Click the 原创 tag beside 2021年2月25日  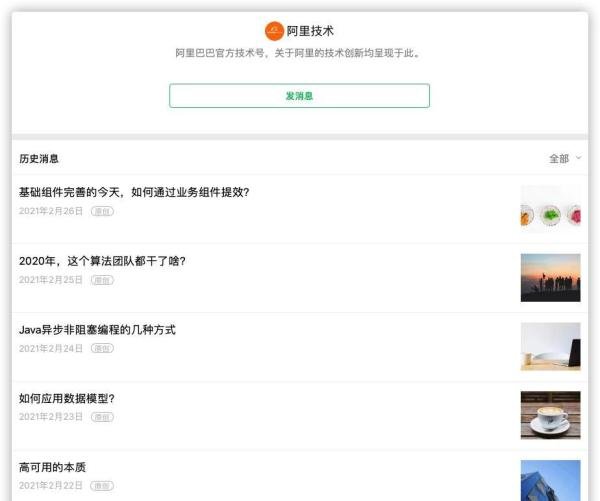pyautogui.click(x=102, y=280)
